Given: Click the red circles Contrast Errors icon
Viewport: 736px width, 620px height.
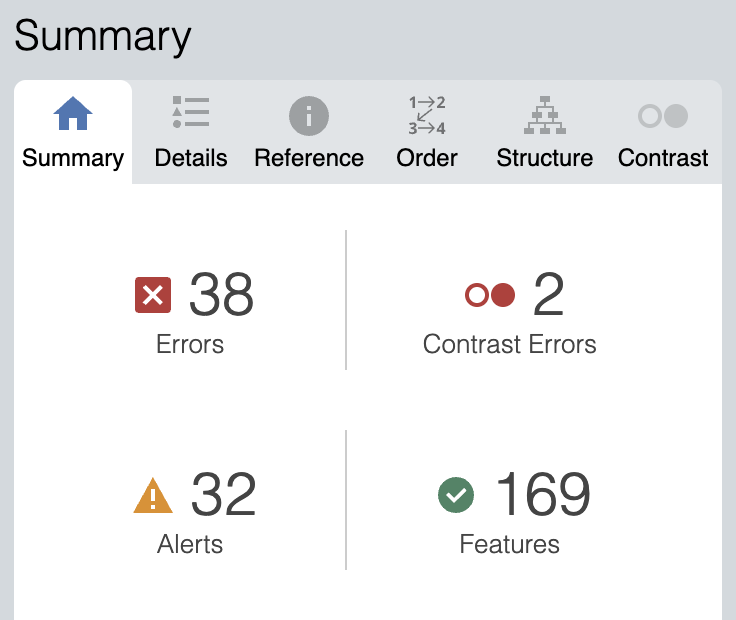Looking at the screenshot, I should tap(490, 295).
